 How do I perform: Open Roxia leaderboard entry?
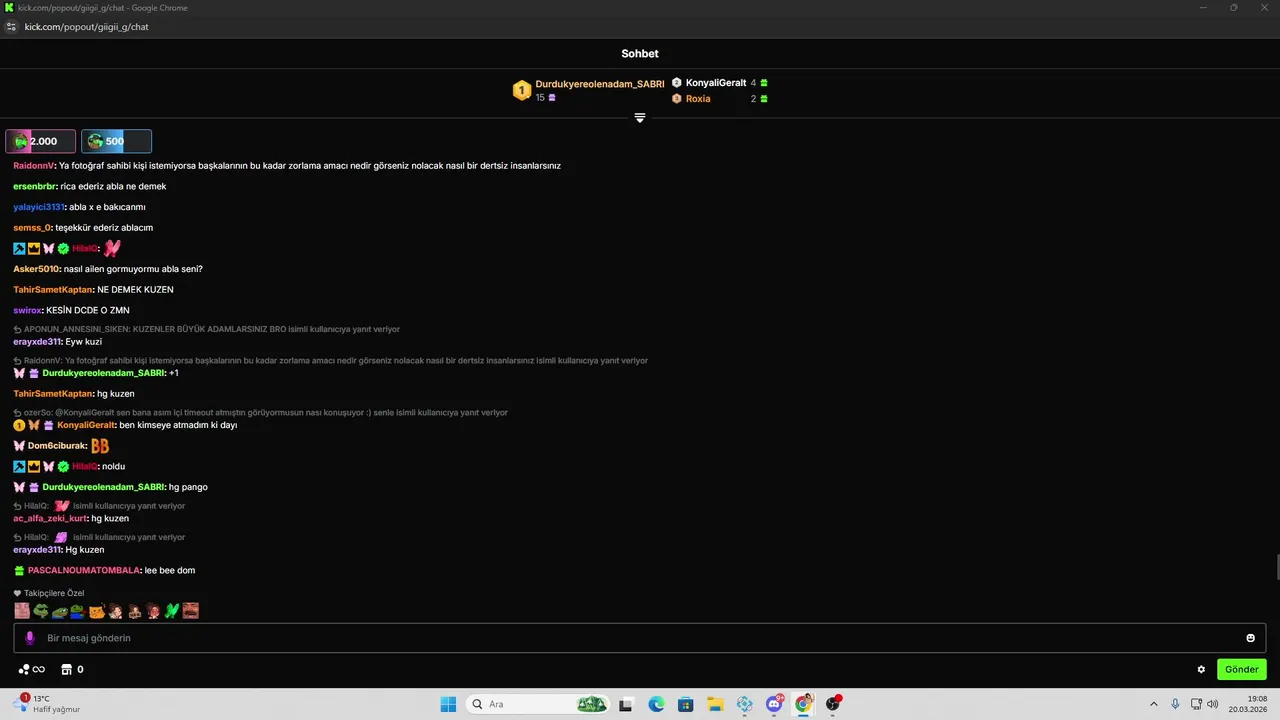point(698,99)
